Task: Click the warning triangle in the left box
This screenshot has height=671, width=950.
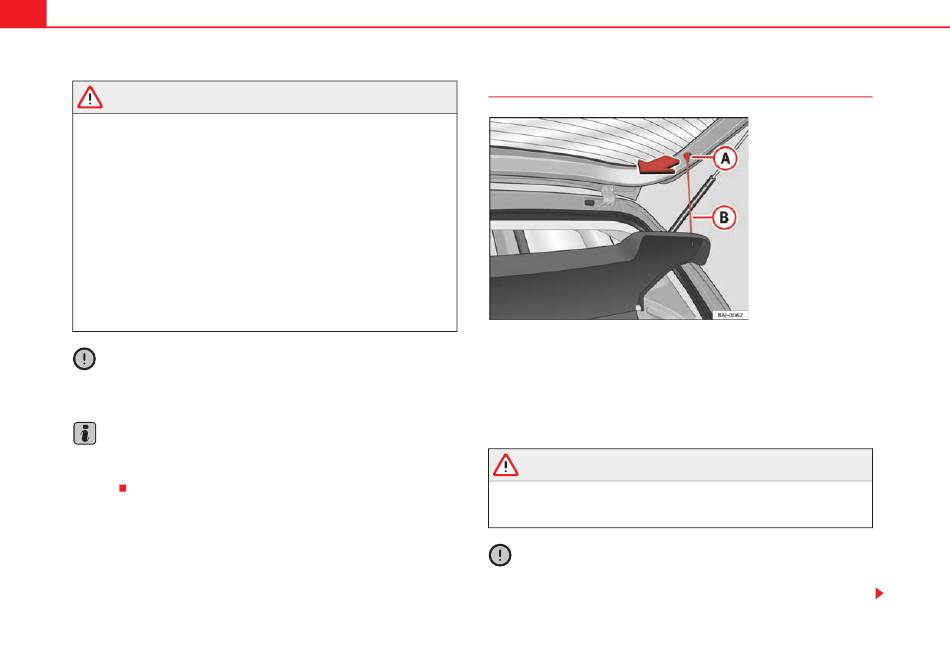Action: (90, 98)
